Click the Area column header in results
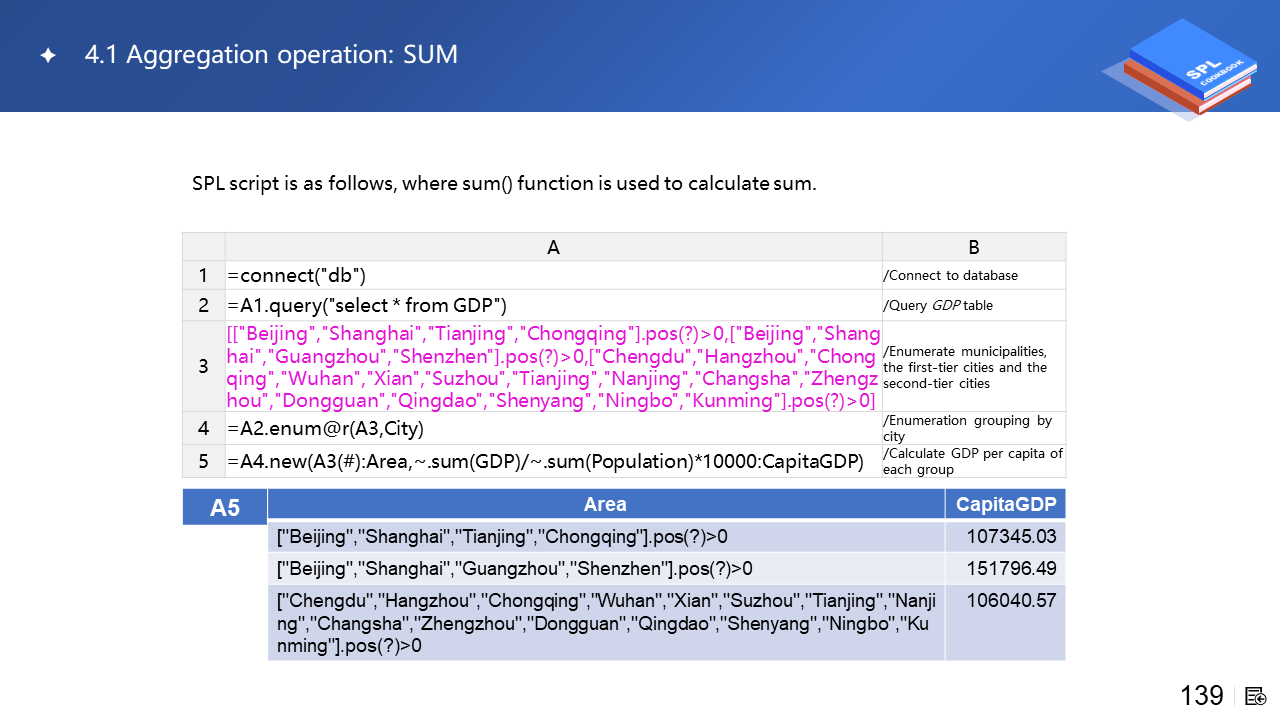1280x720 pixels. pyautogui.click(x=605, y=504)
